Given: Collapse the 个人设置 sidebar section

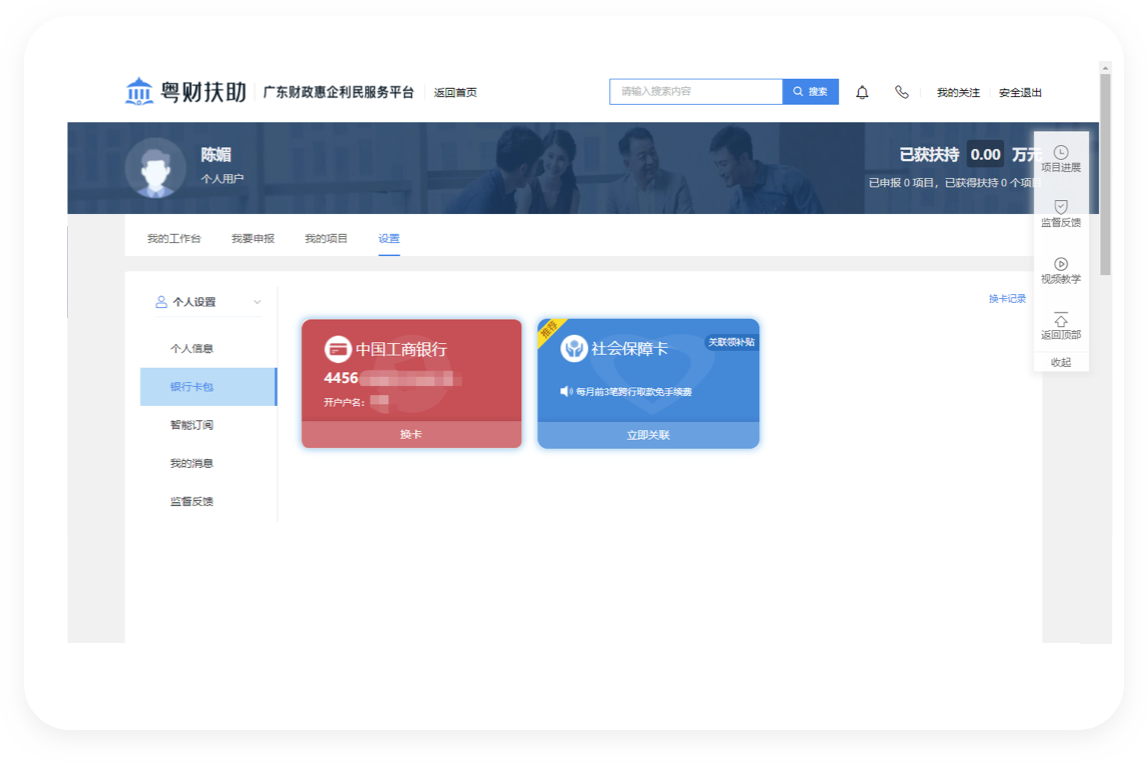Looking at the screenshot, I should (257, 302).
